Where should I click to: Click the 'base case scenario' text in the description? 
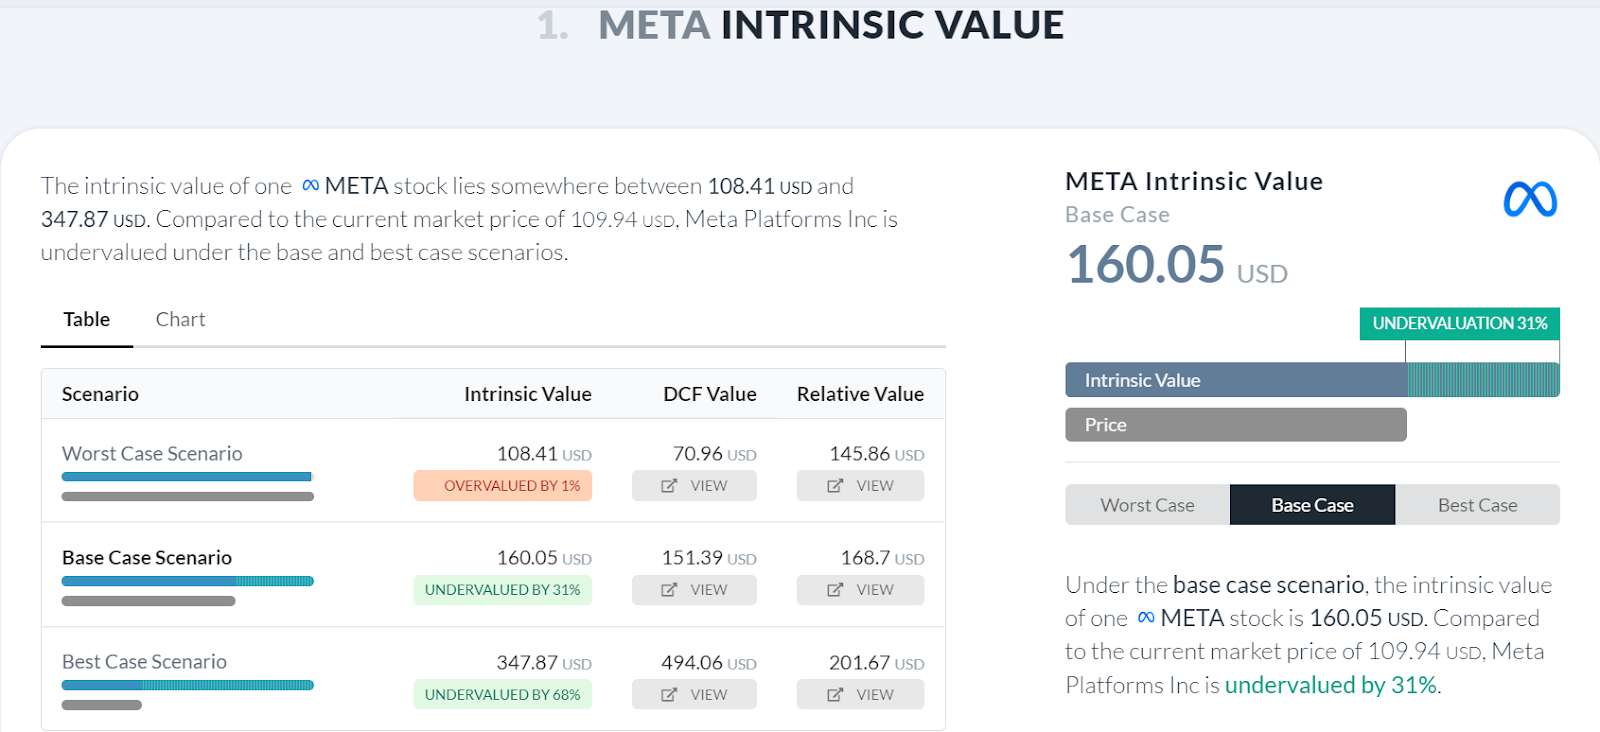pyautogui.click(x=1269, y=585)
